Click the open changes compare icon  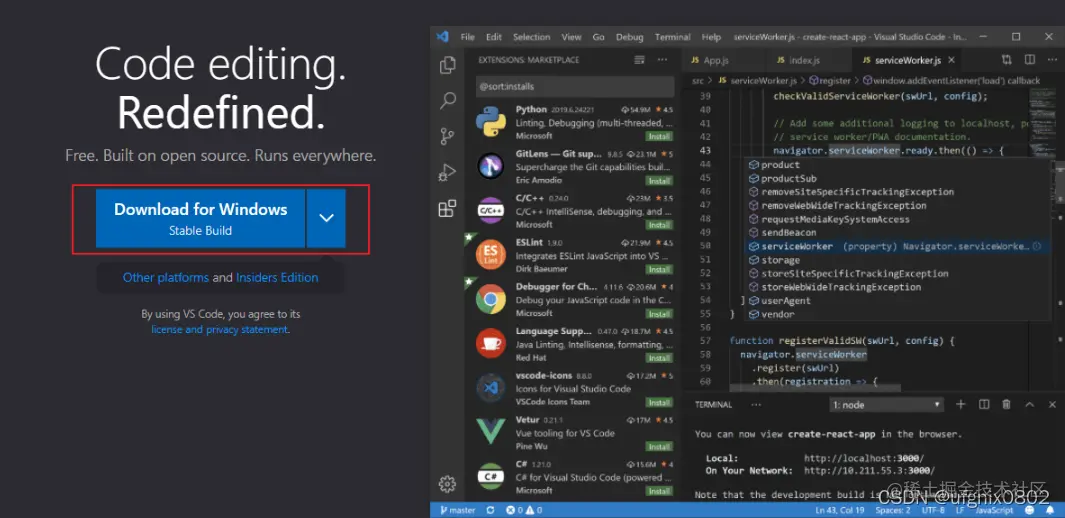click(1007, 60)
